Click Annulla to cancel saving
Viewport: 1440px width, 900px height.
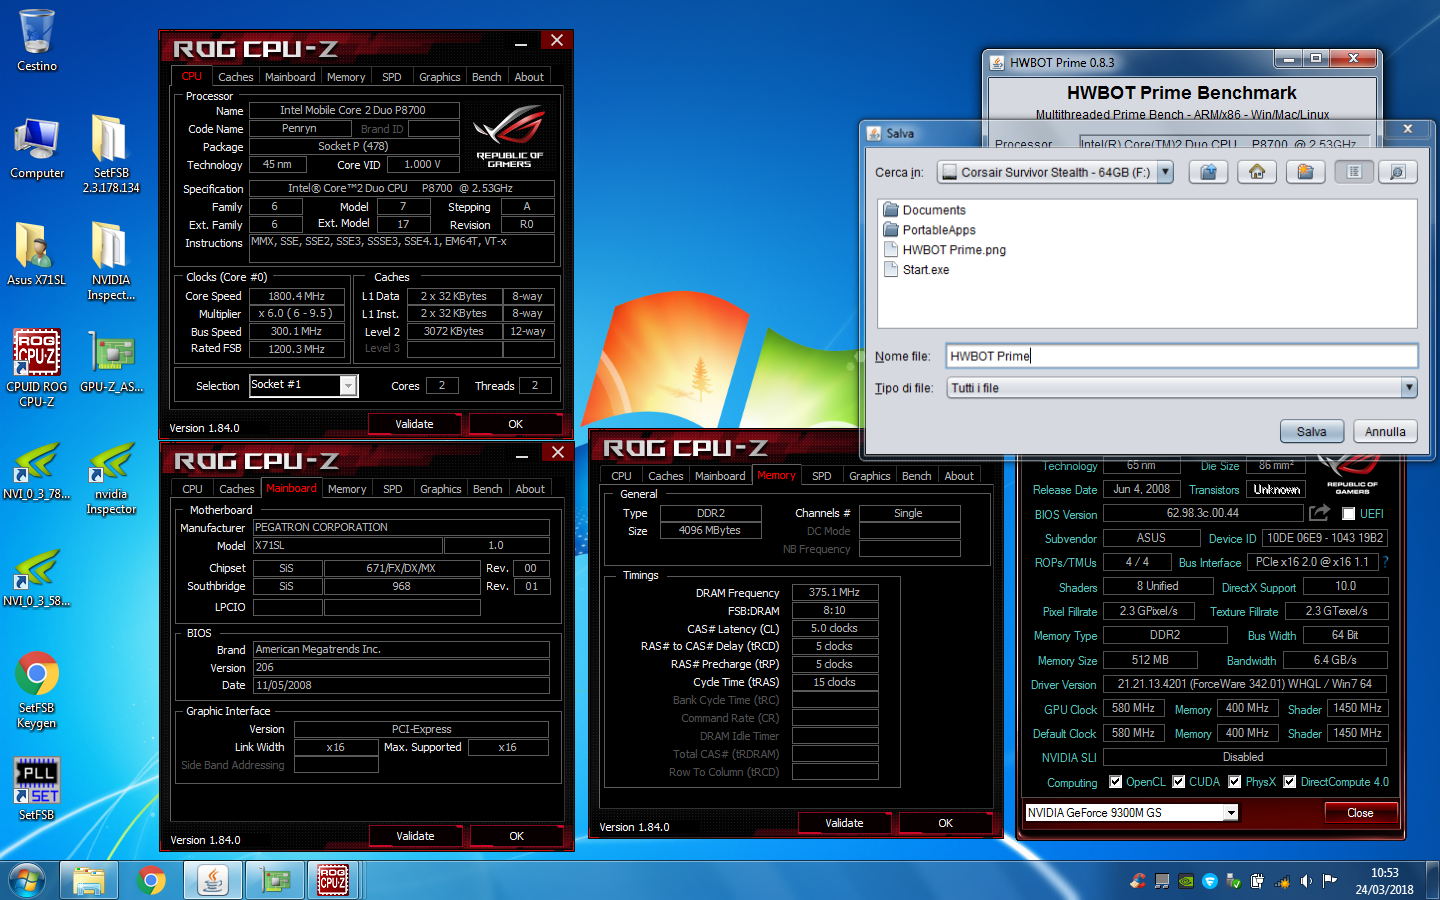pyautogui.click(x=1385, y=431)
